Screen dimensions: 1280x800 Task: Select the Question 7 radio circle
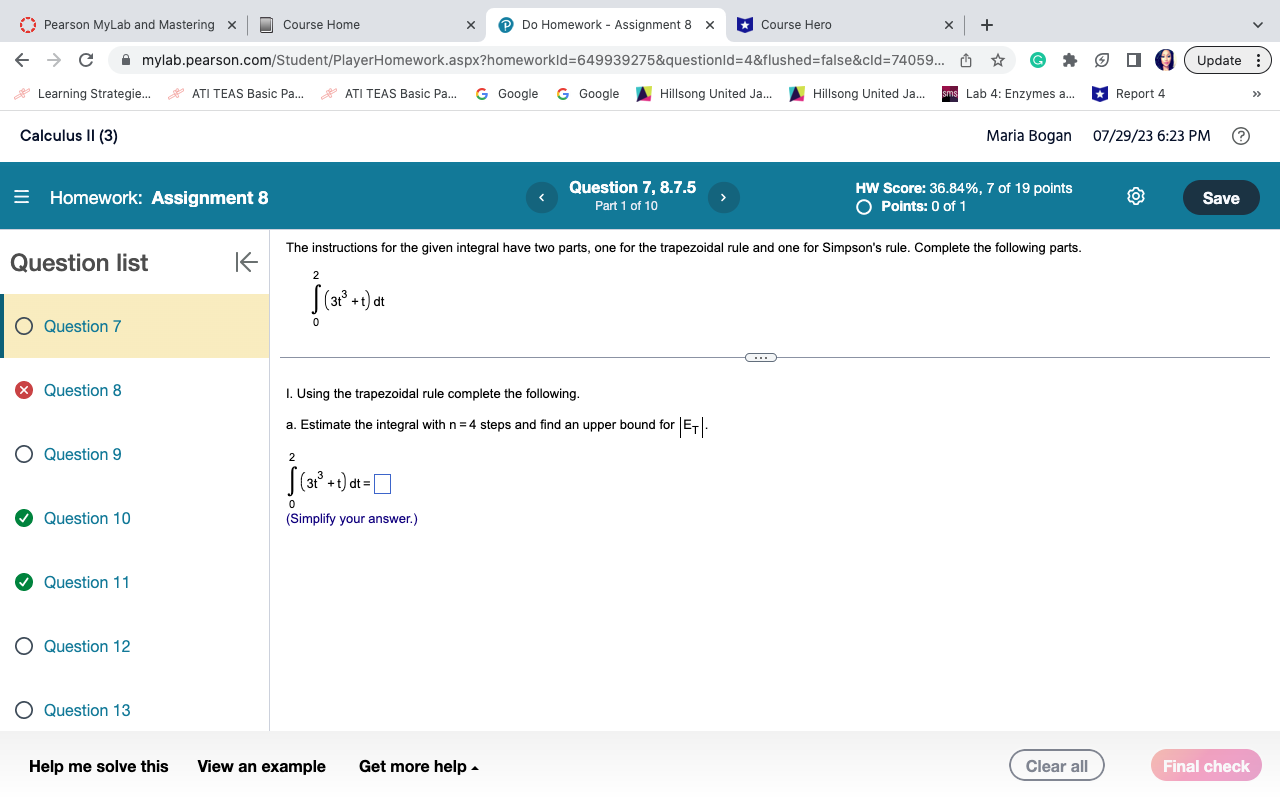pyautogui.click(x=23, y=325)
